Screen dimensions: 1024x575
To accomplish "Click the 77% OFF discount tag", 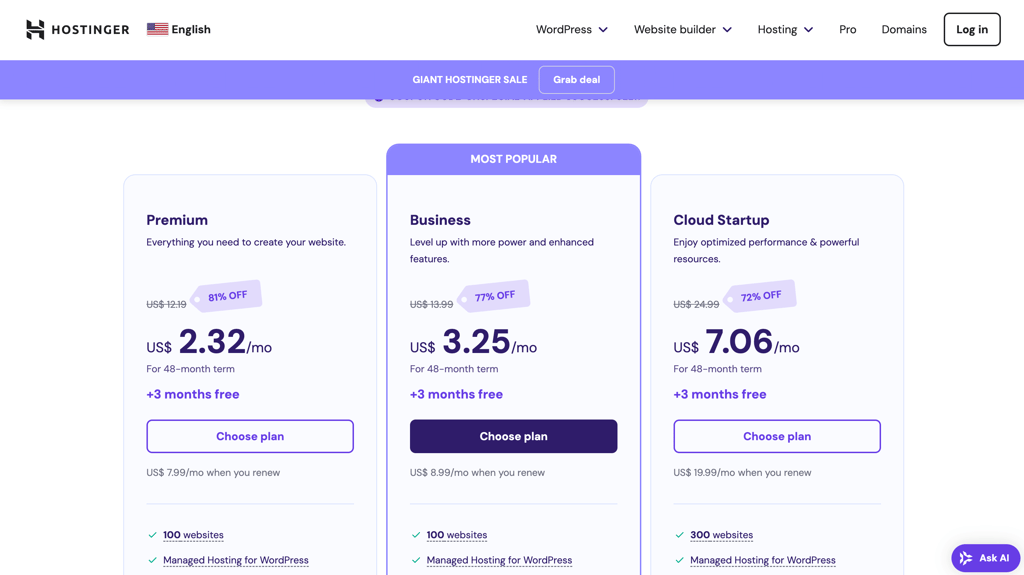I will tap(493, 296).
